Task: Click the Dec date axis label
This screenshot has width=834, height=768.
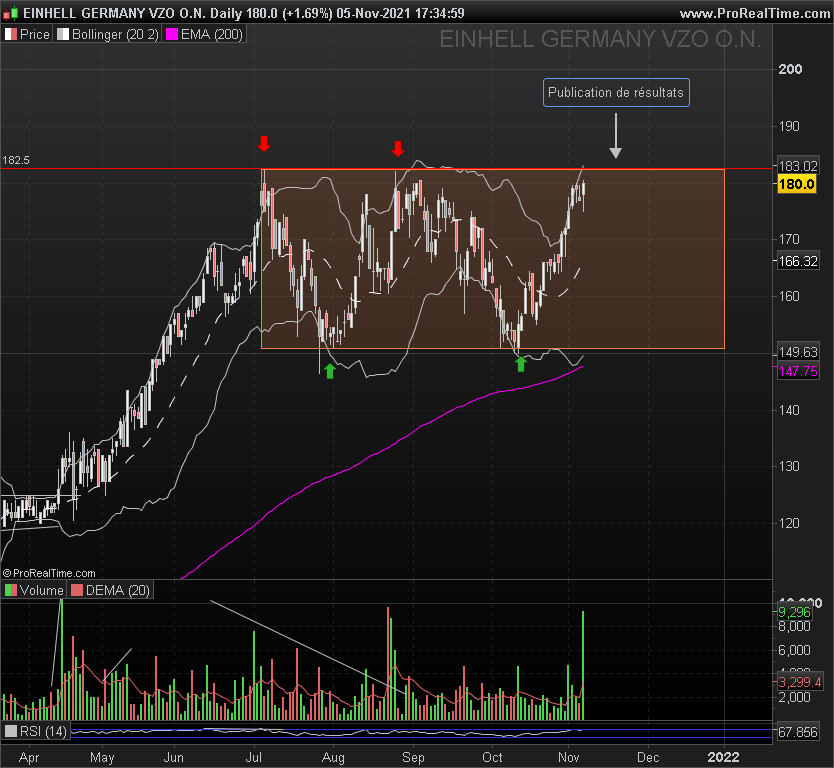Action: click(x=648, y=757)
